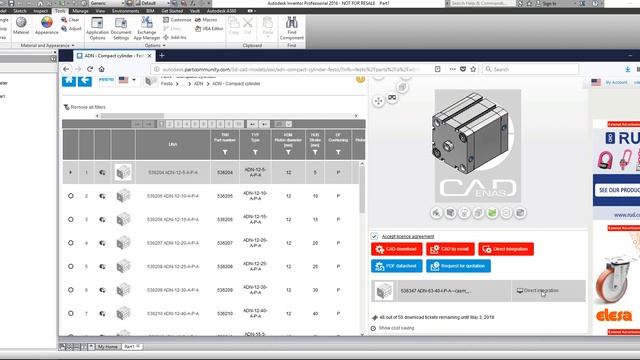Click the Clear appearance tool

click(x=70, y=20)
